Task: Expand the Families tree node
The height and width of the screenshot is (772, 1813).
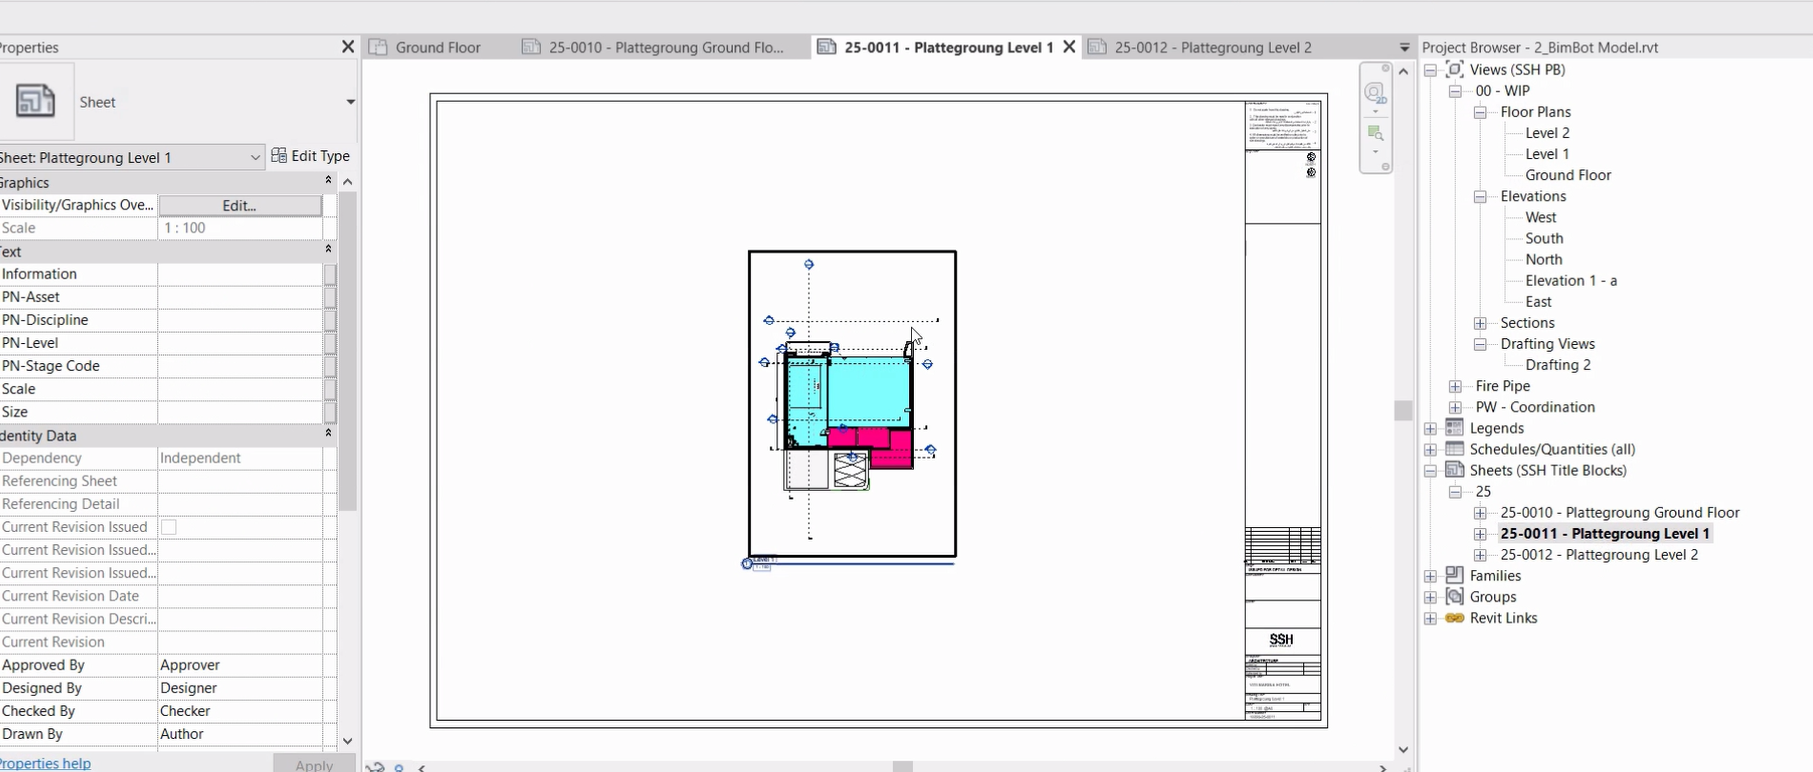Action: pyautogui.click(x=1430, y=576)
